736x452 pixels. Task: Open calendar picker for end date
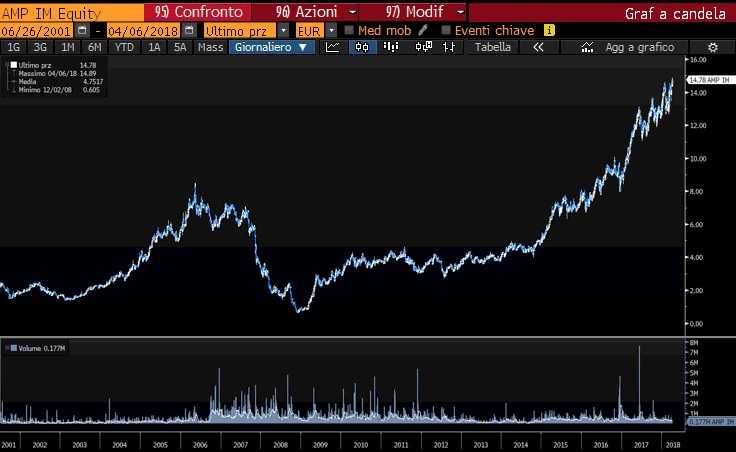(190, 31)
